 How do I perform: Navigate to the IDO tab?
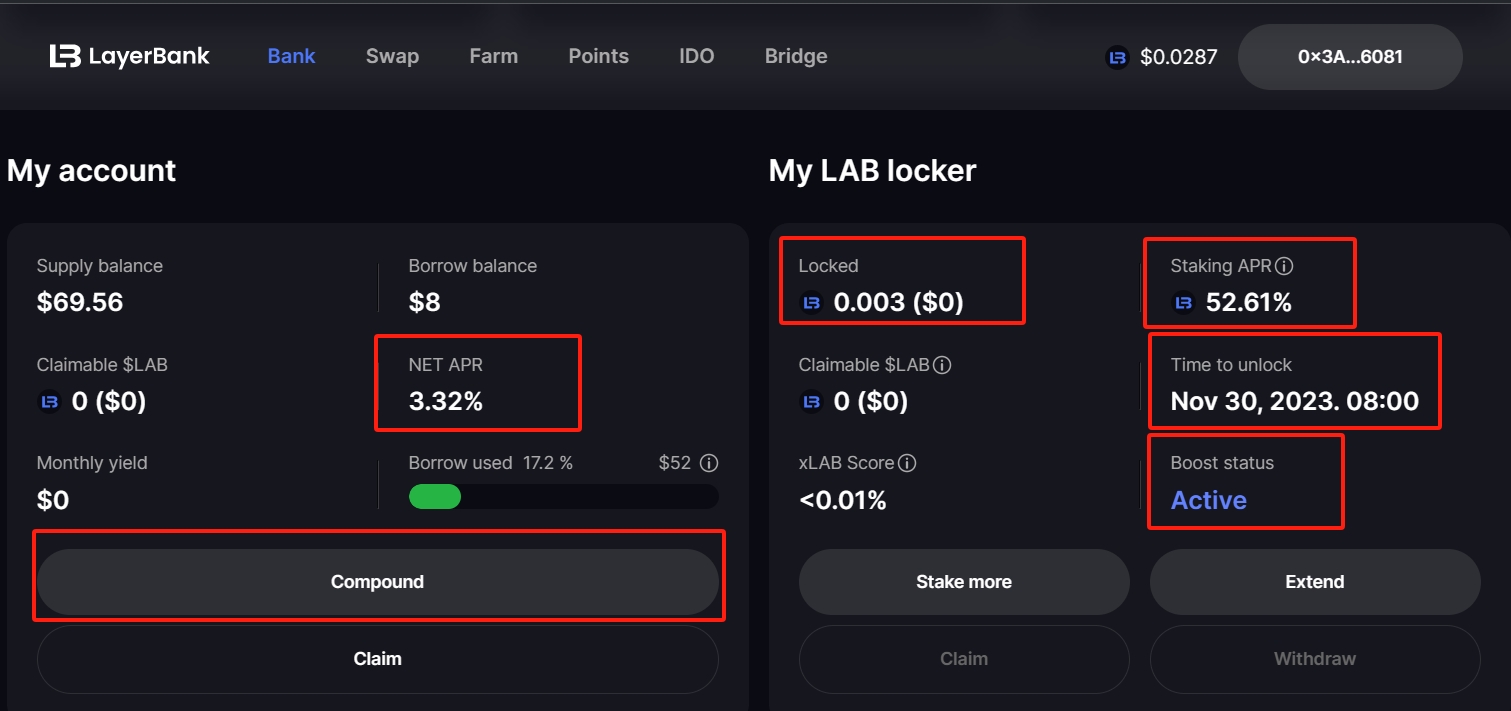click(696, 56)
